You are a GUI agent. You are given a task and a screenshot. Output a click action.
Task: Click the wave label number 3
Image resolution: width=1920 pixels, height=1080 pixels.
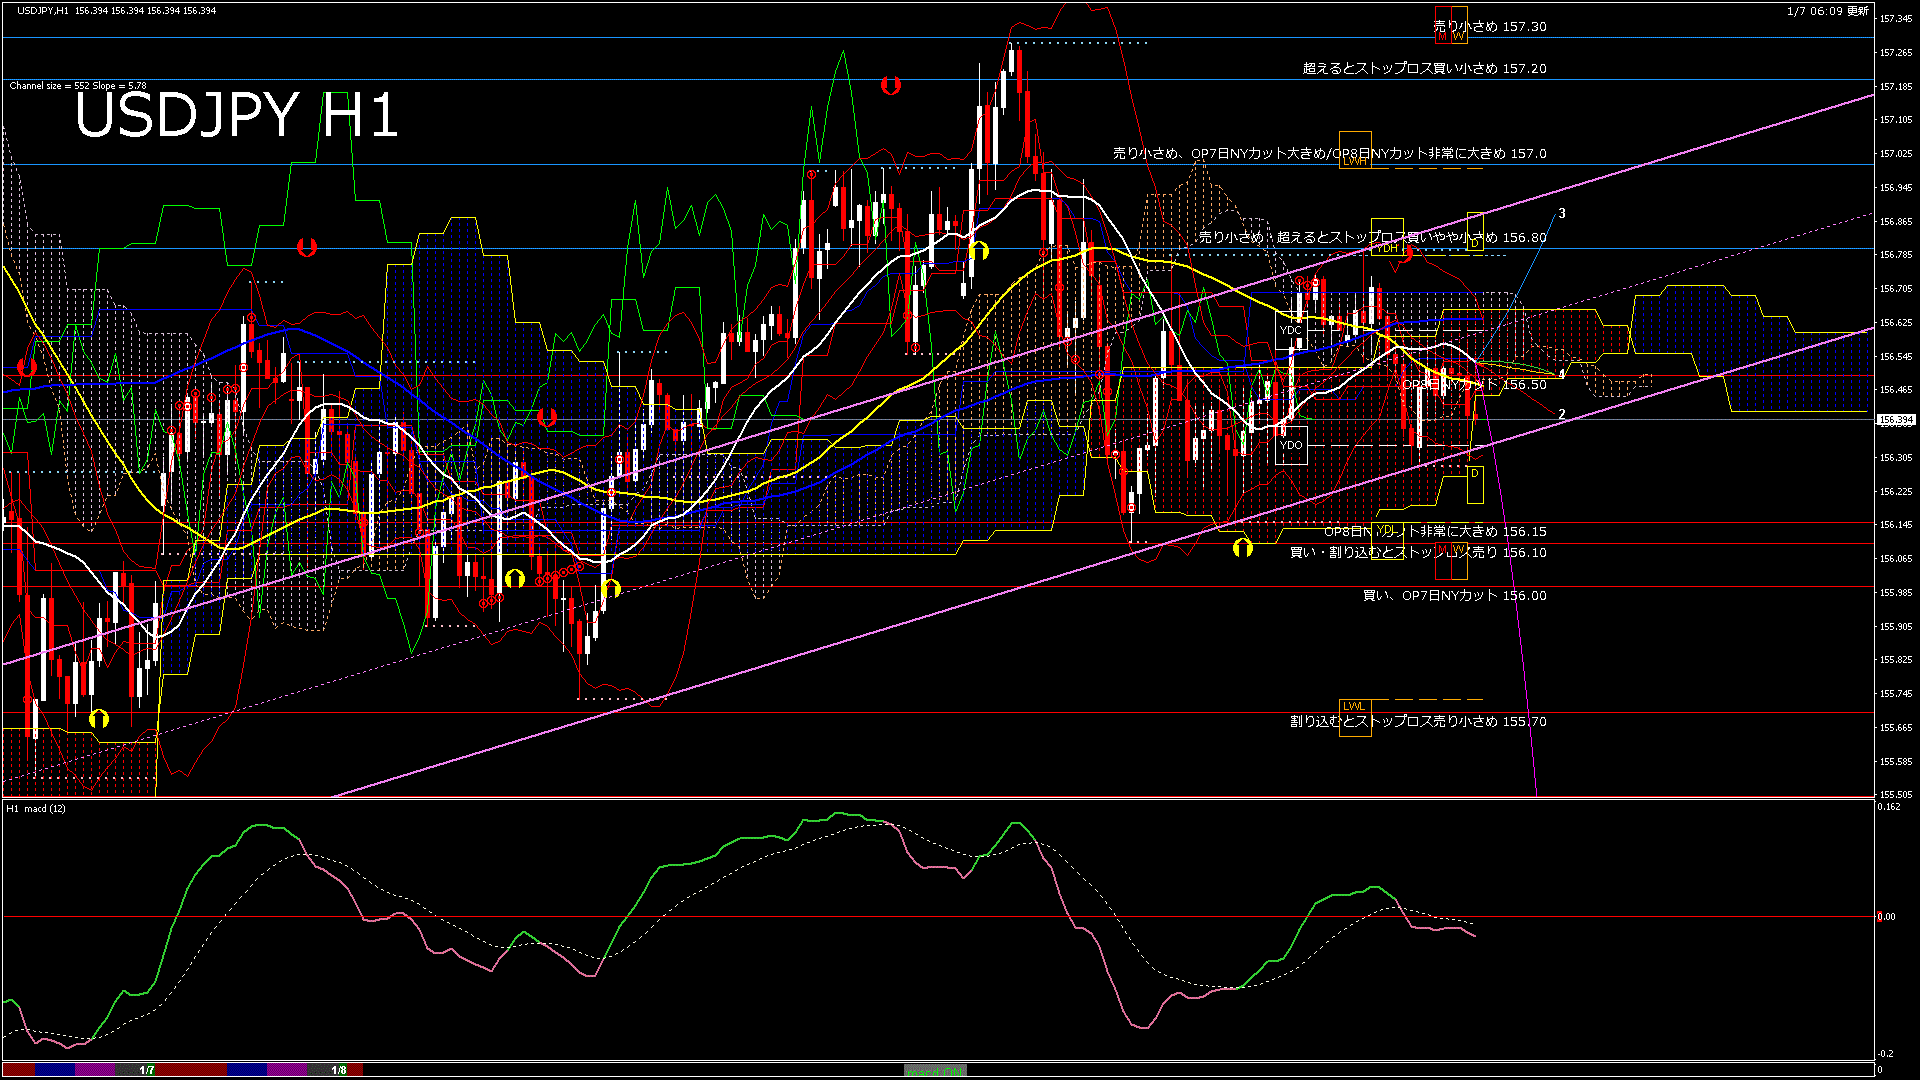coord(1562,213)
